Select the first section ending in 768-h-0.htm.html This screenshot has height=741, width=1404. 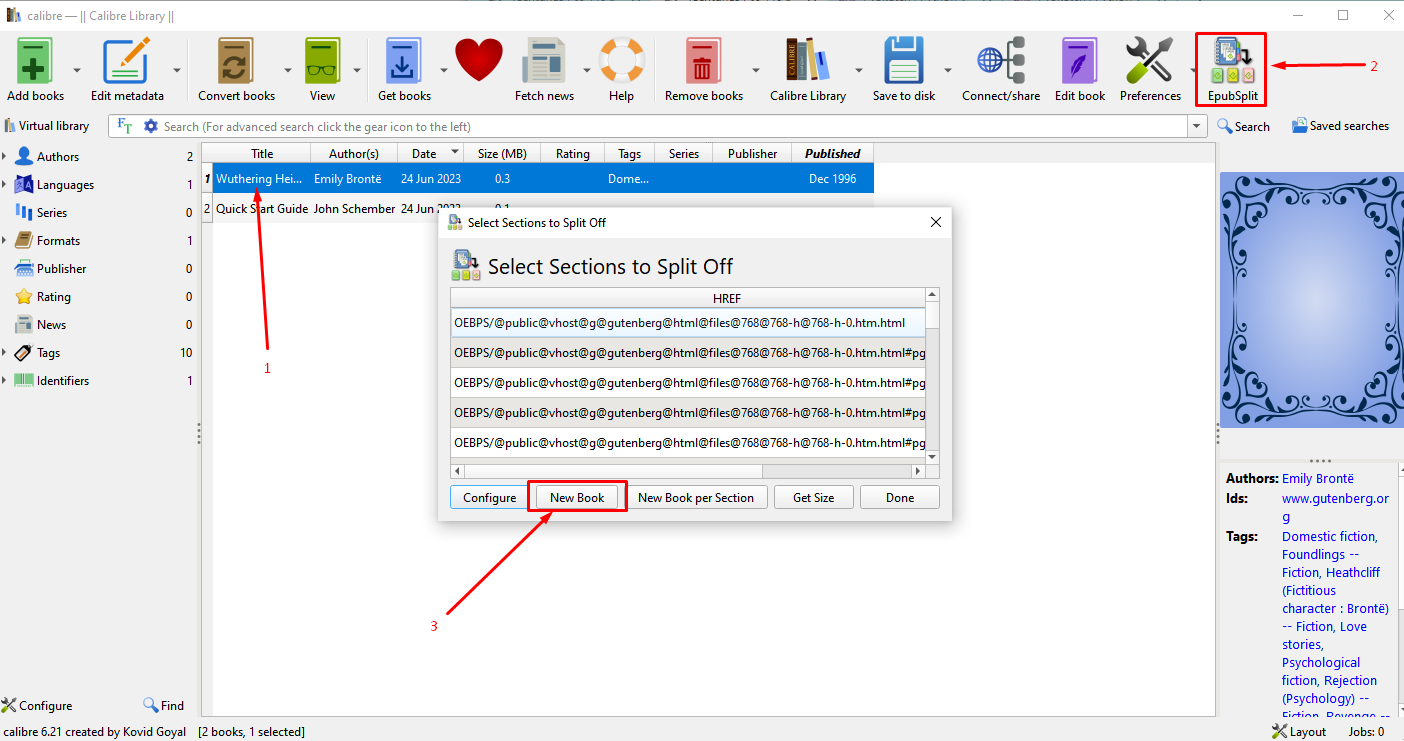click(688, 323)
